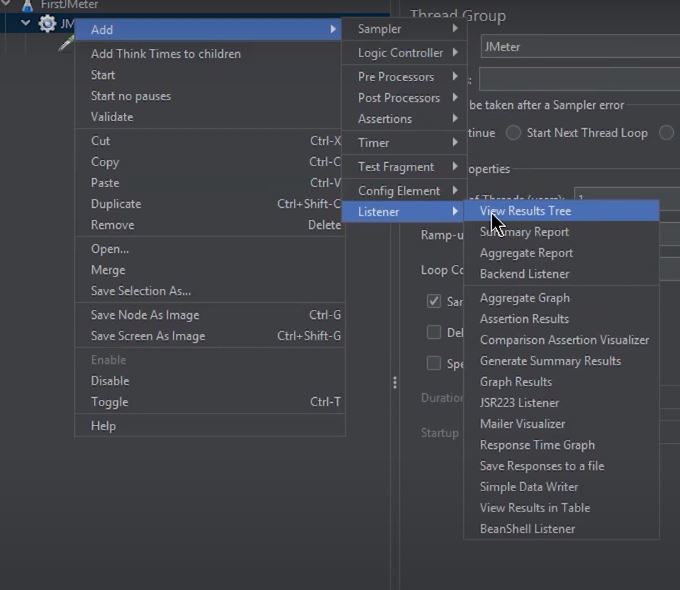Select the Start Next Thread Loop radio button
Viewport: 680px width, 590px height.
pos(513,133)
